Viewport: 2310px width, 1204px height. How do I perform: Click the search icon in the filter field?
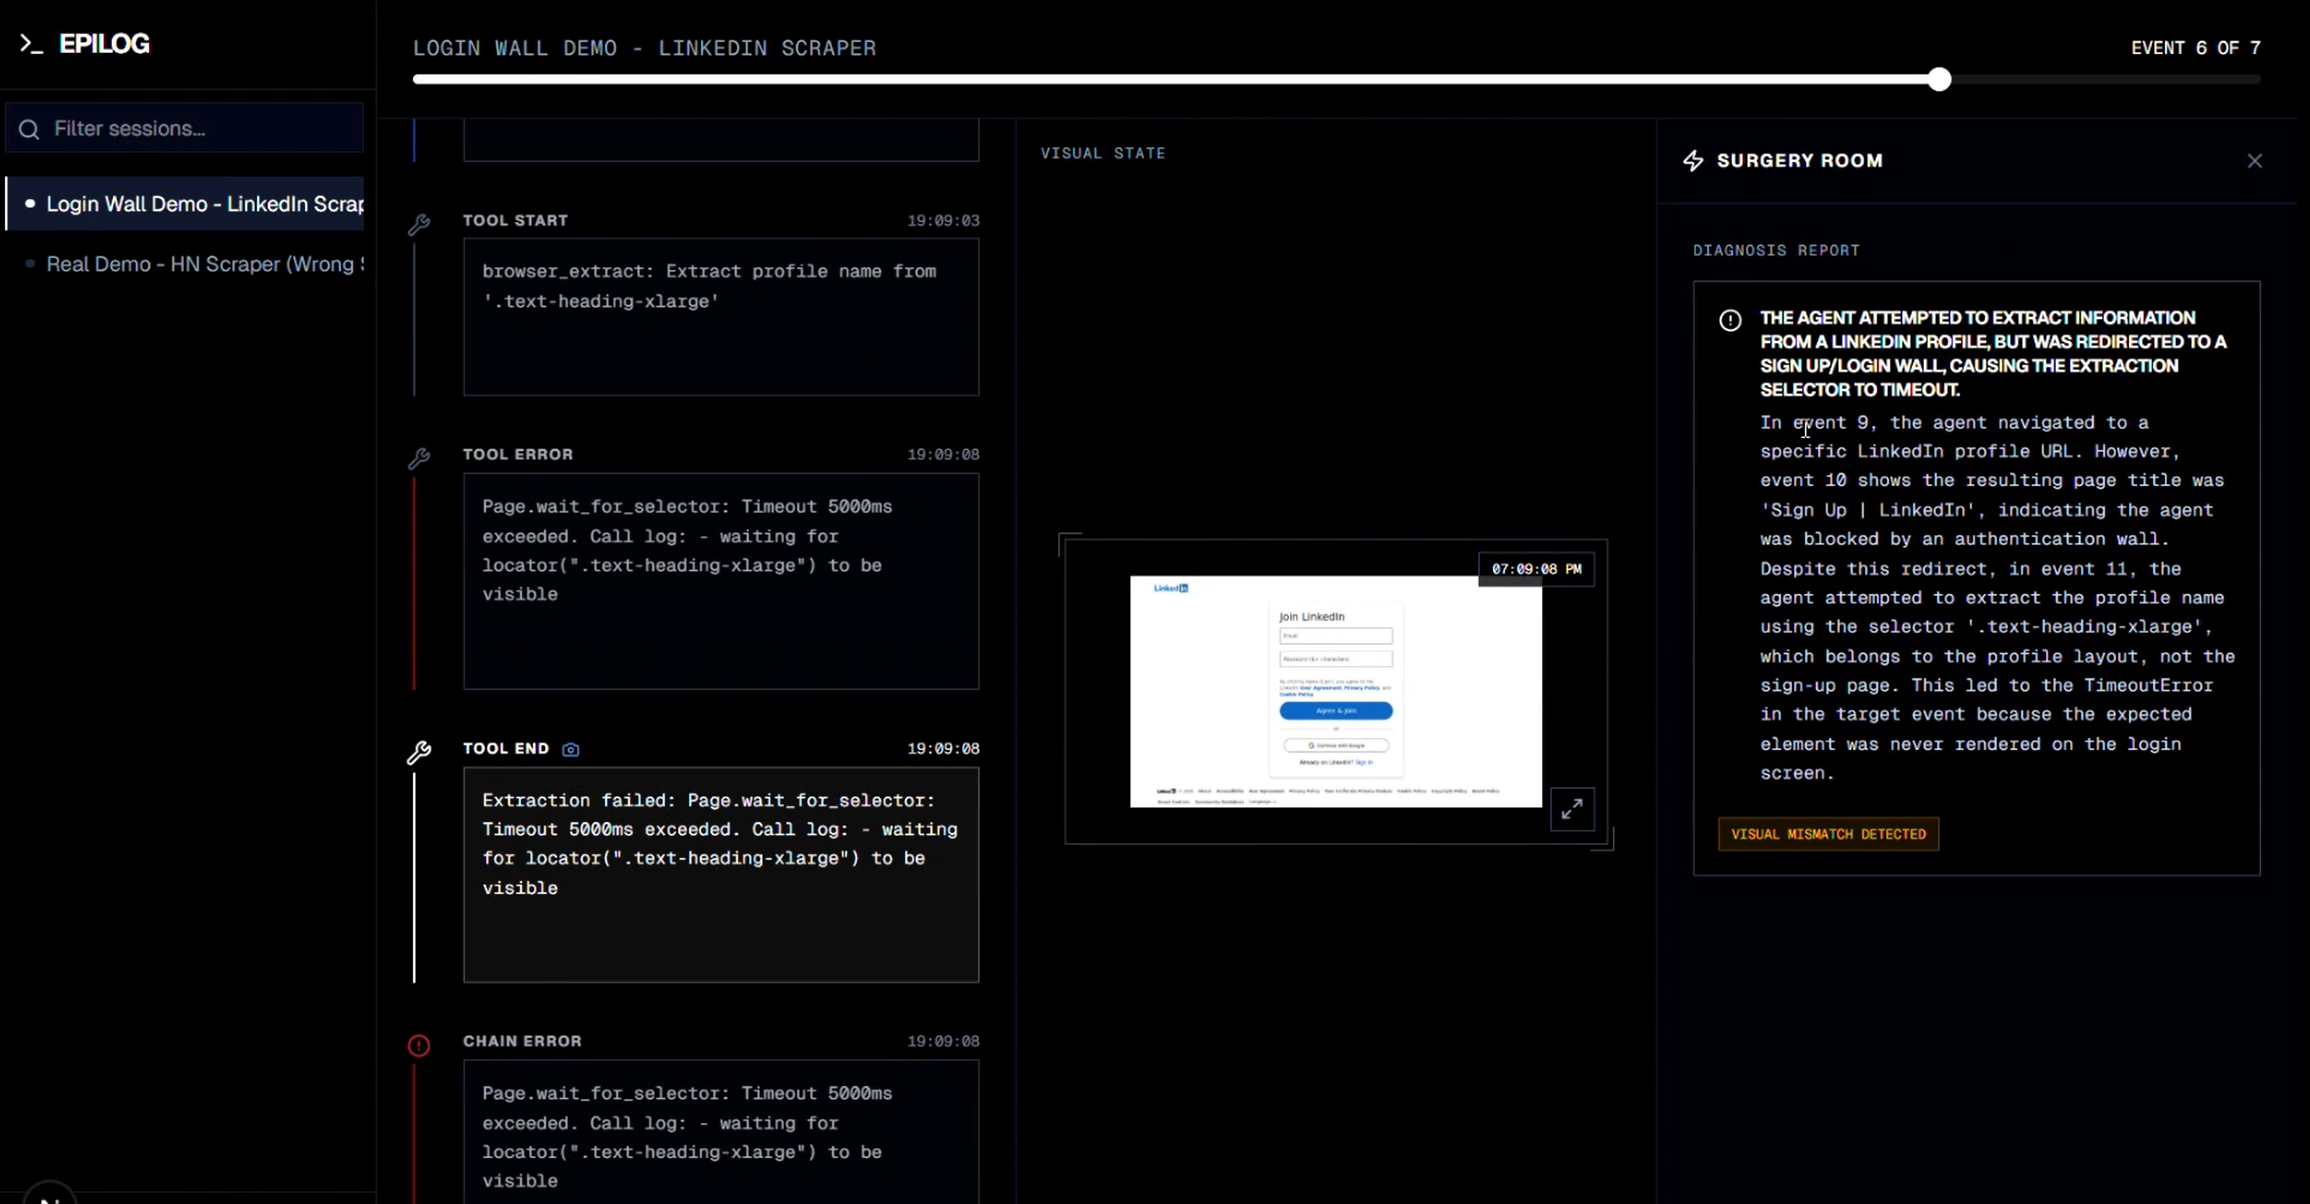point(28,128)
